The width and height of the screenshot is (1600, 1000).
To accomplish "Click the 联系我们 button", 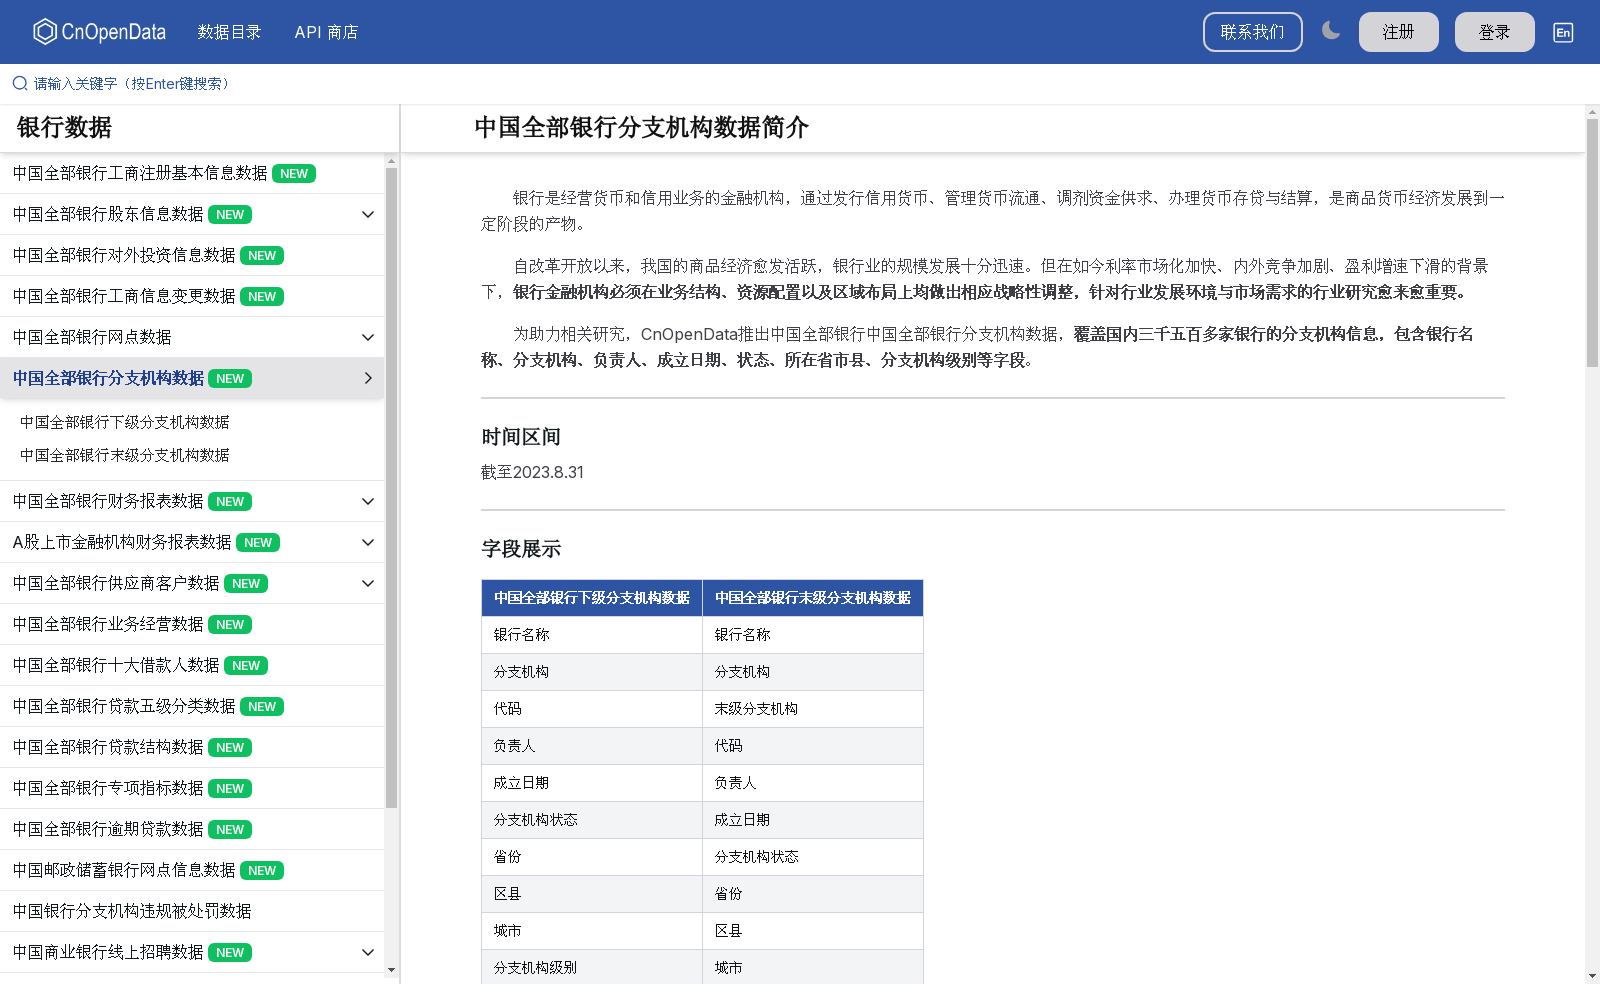I will tap(1252, 31).
